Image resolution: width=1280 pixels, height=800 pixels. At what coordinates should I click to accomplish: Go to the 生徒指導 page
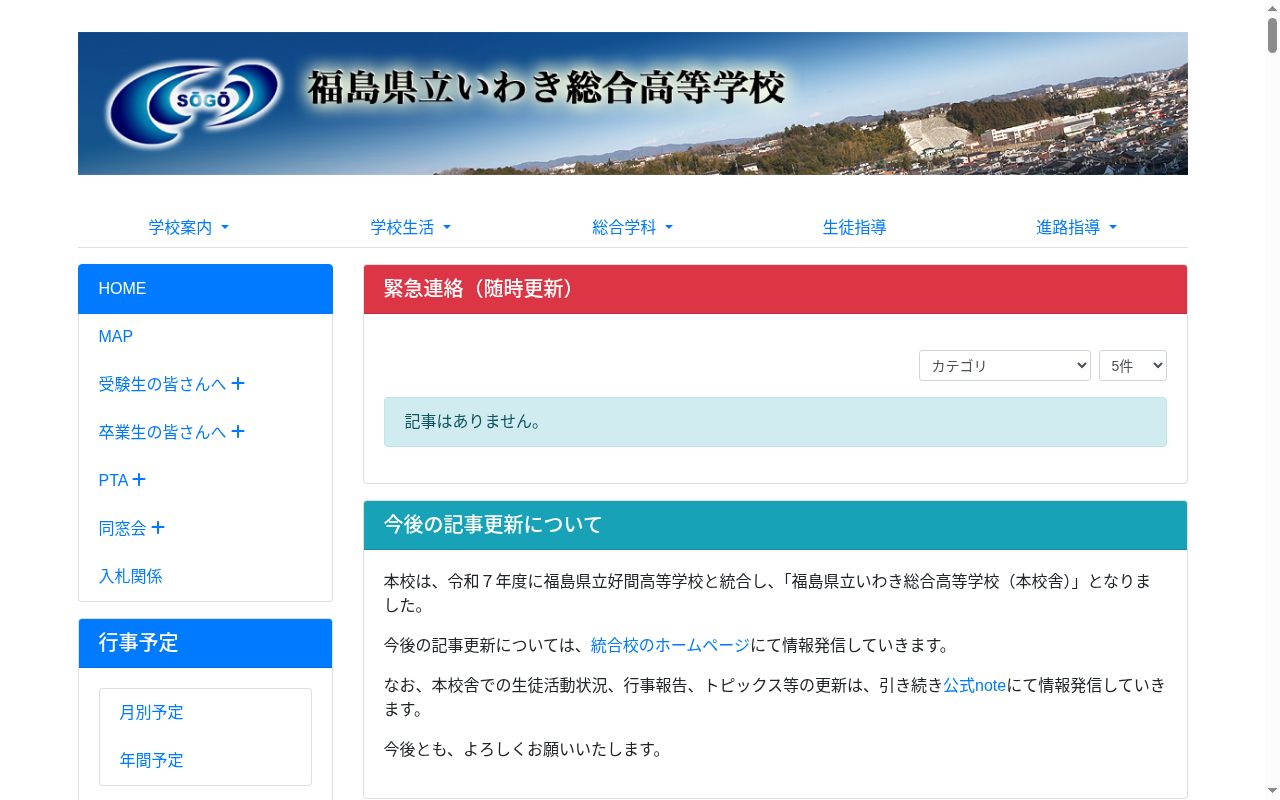tap(855, 228)
